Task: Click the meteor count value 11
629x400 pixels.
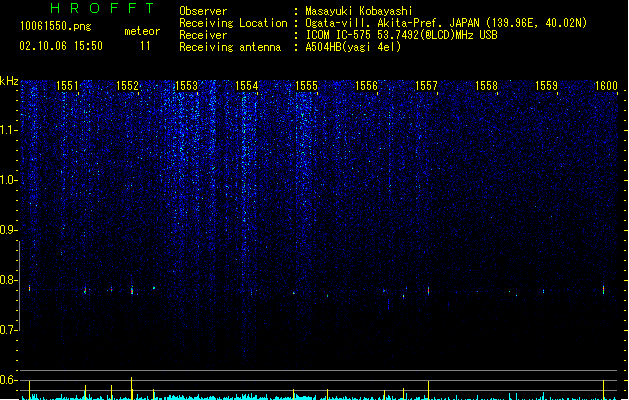Action: point(145,46)
